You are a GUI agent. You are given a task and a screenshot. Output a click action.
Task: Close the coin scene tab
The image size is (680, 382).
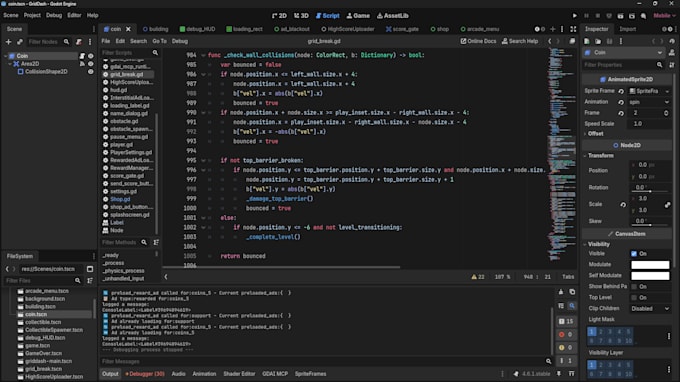(x=128, y=29)
